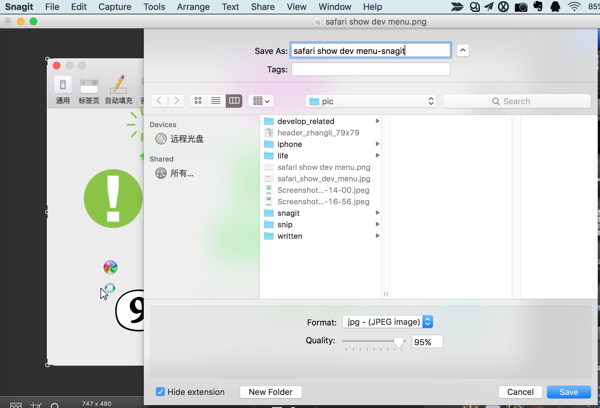600x408 pixels.
Task: Click the notification bell icon in menu bar
Action: click(555, 7)
